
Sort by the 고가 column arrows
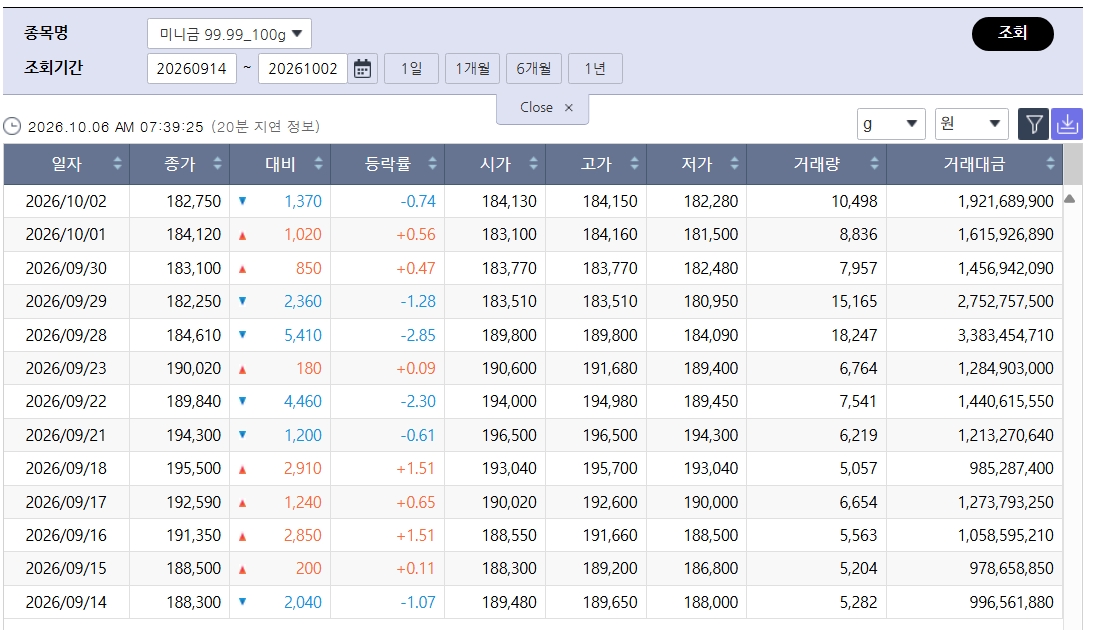coord(634,164)
